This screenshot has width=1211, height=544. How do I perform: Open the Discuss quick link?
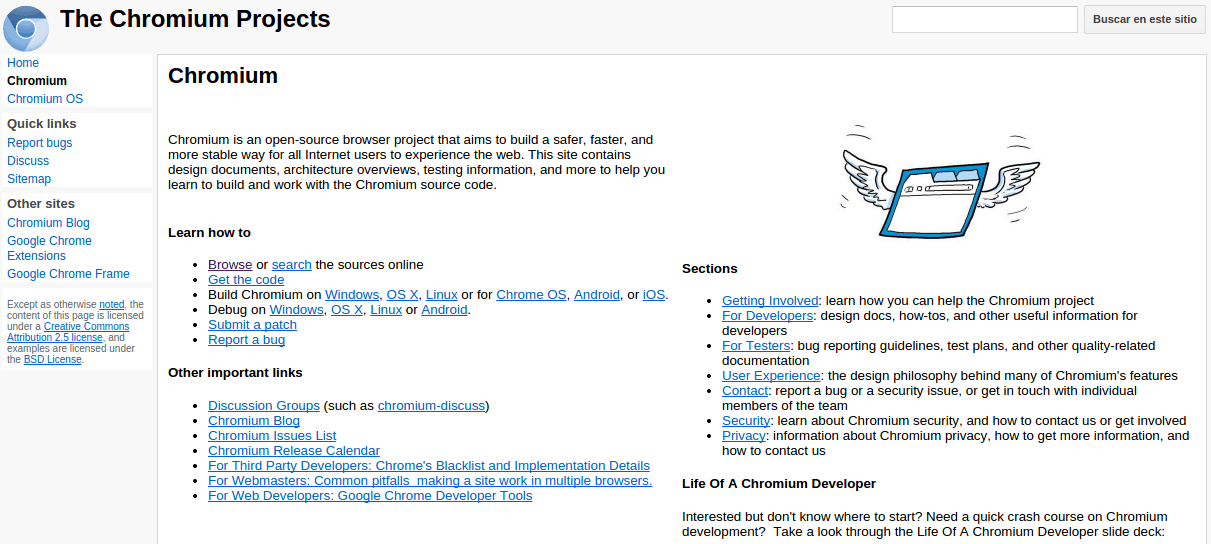(28, 161)
